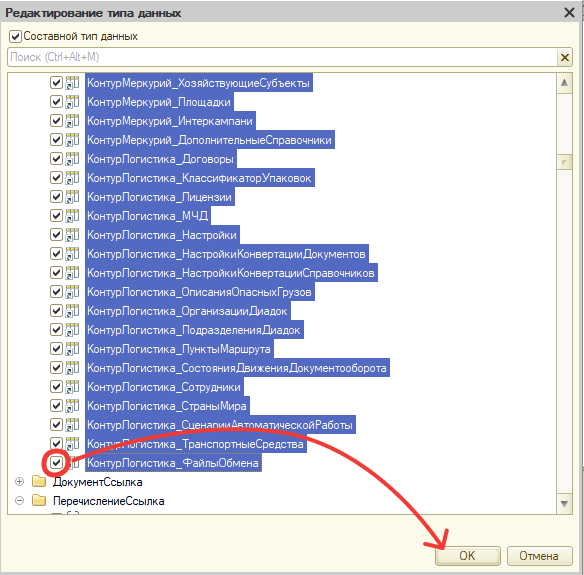Image resolution: width=584 pixels, height=575 pixels.
Task: Click catalog icon beside КонтурЛогистика_Сотрудники
Action: click(73, 387)
